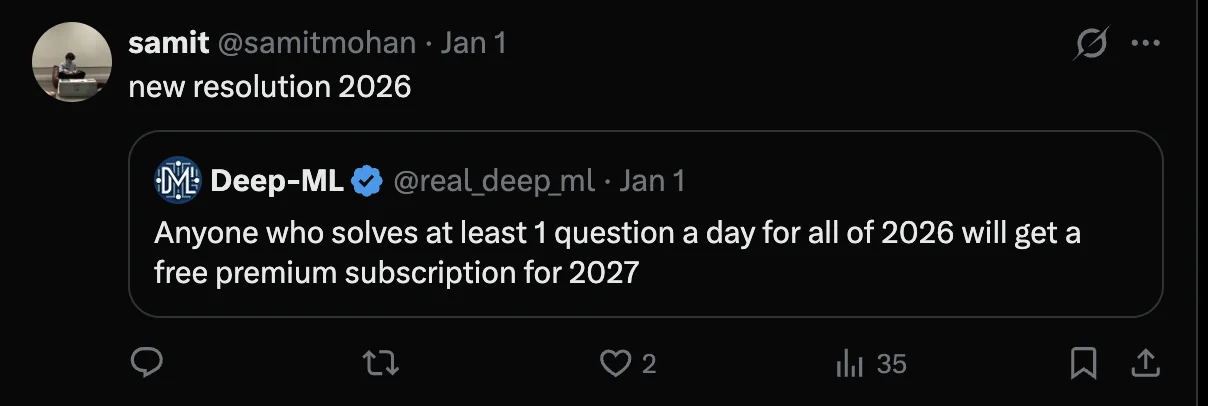This screenshot has width=1208, height=406.
Task: Reply to samit's tweet
Action: (147, 364)
